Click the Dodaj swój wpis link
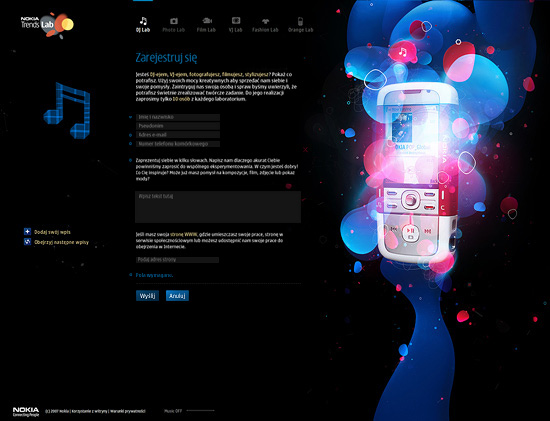Screen dimensions: 550x421 pyautogui.click(x=52, y=232)
